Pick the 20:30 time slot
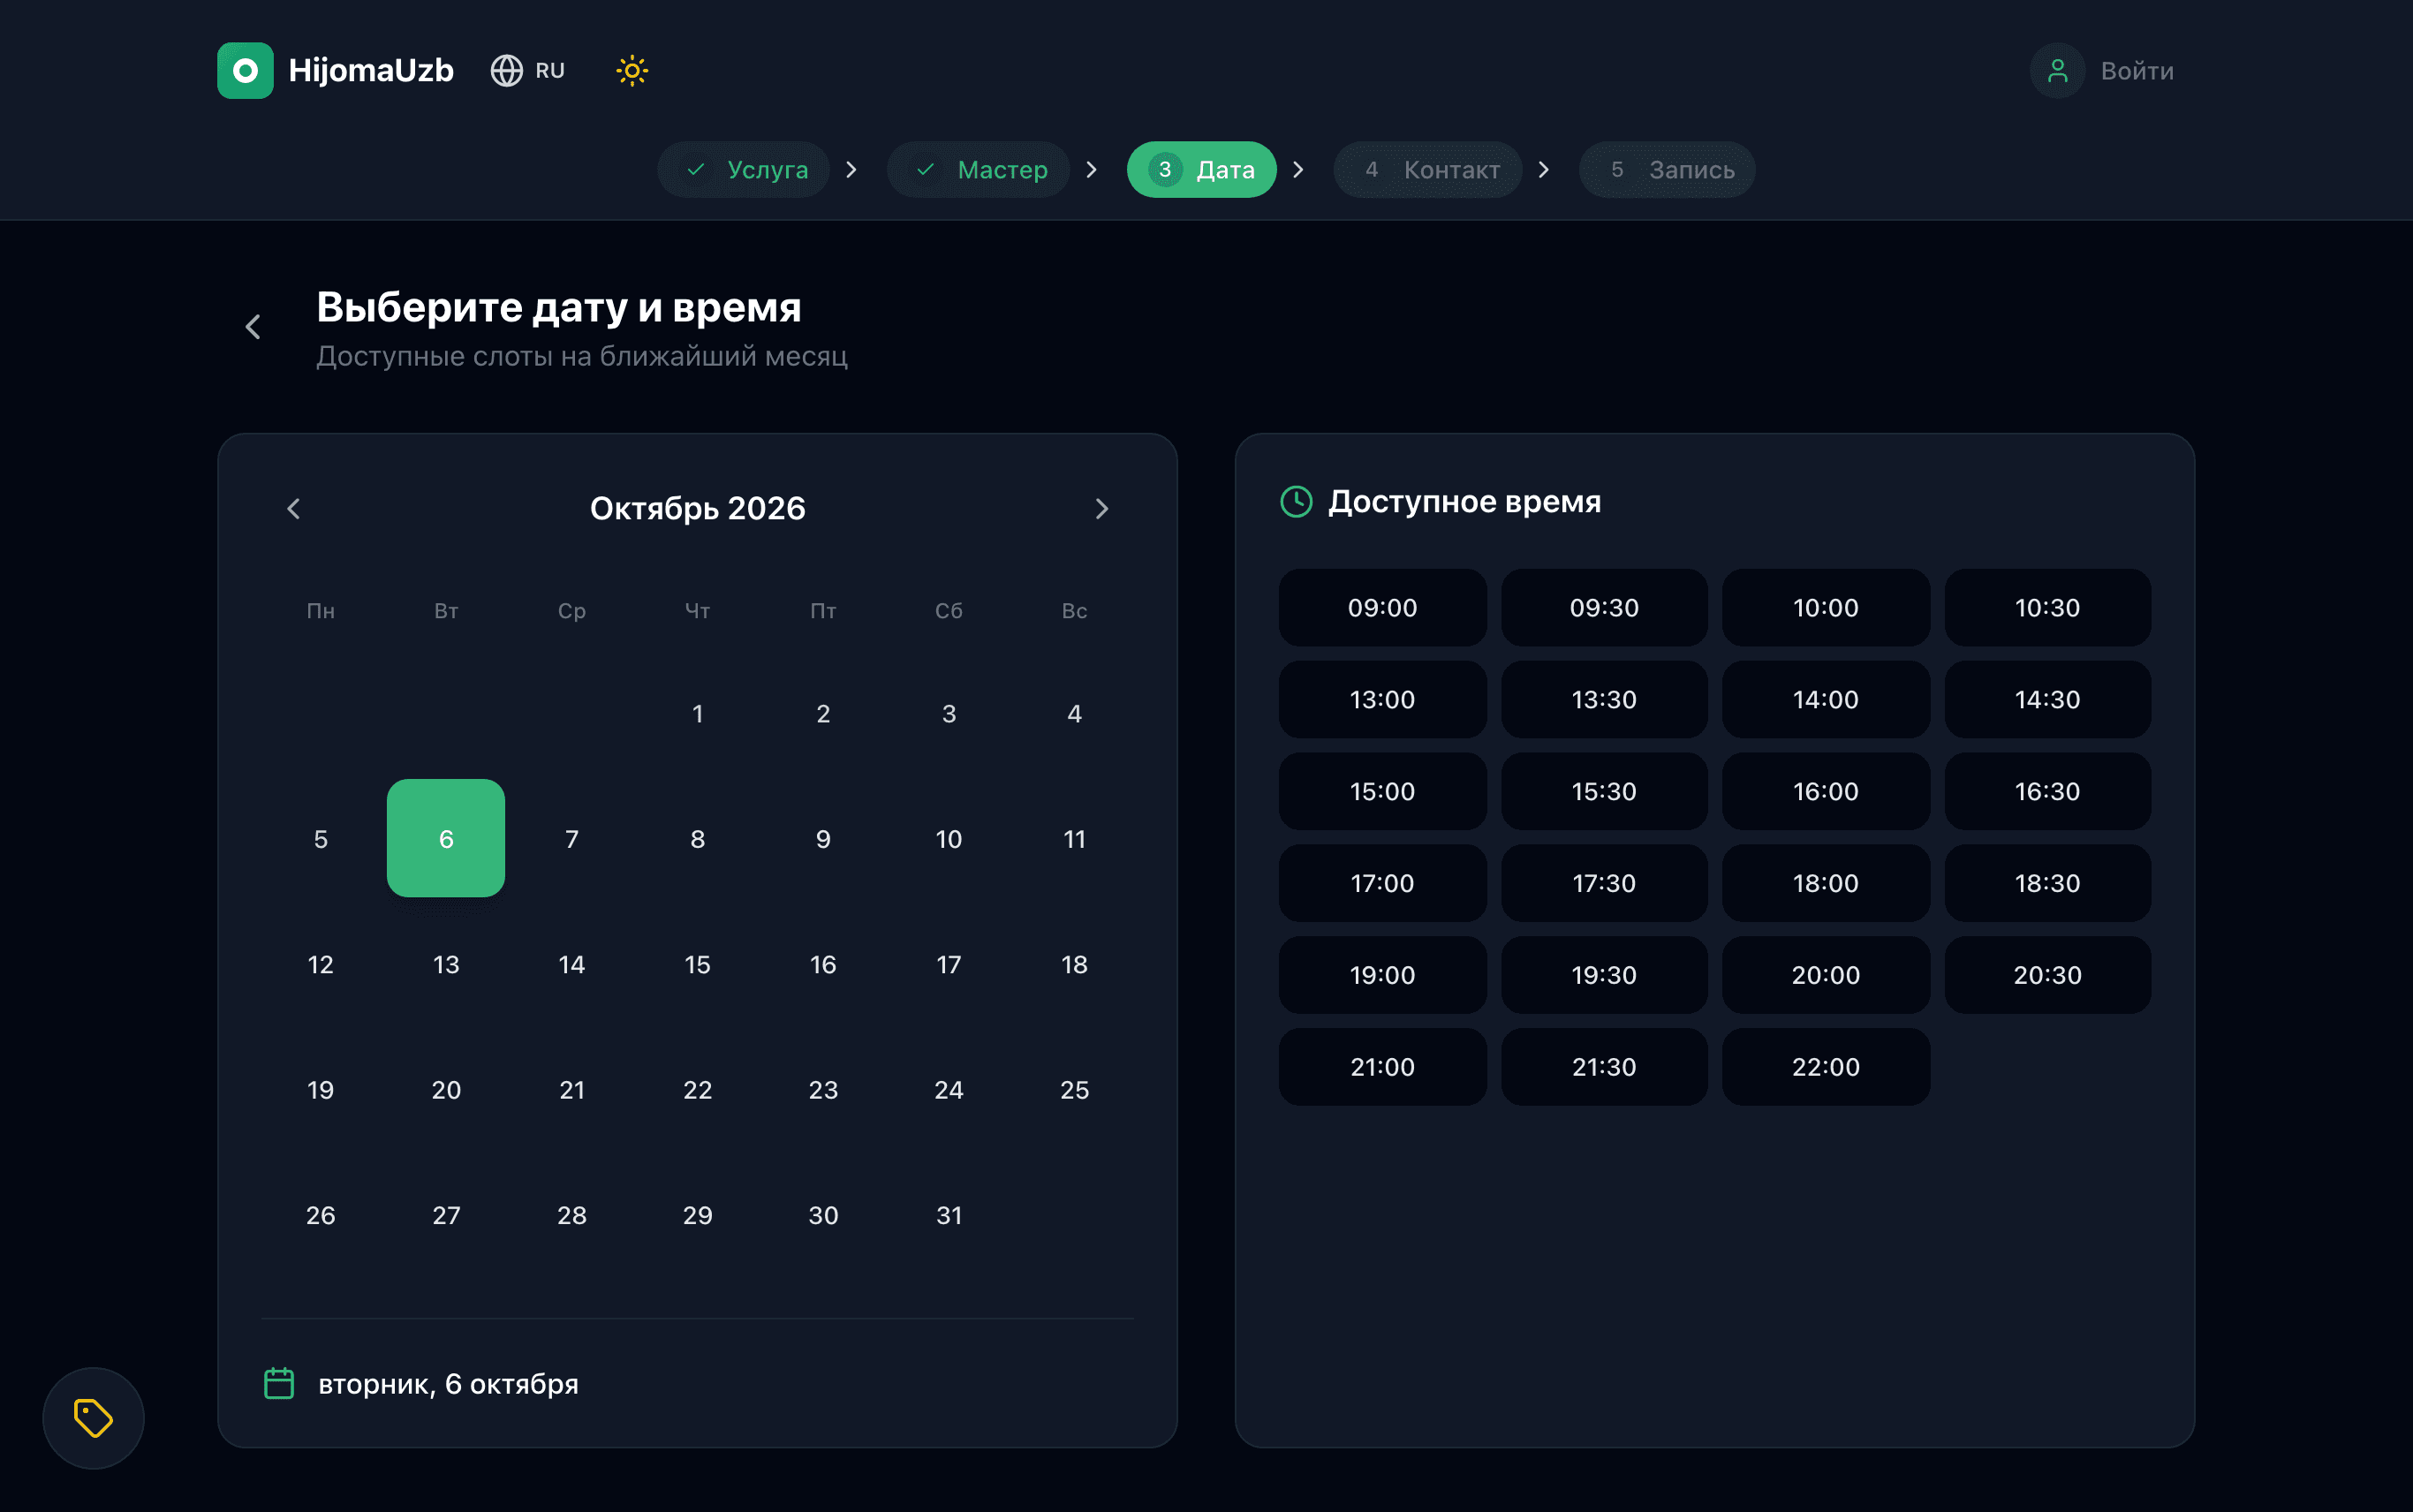The width and height of the screenshot is (2413, 1512). click(2048, 975)
